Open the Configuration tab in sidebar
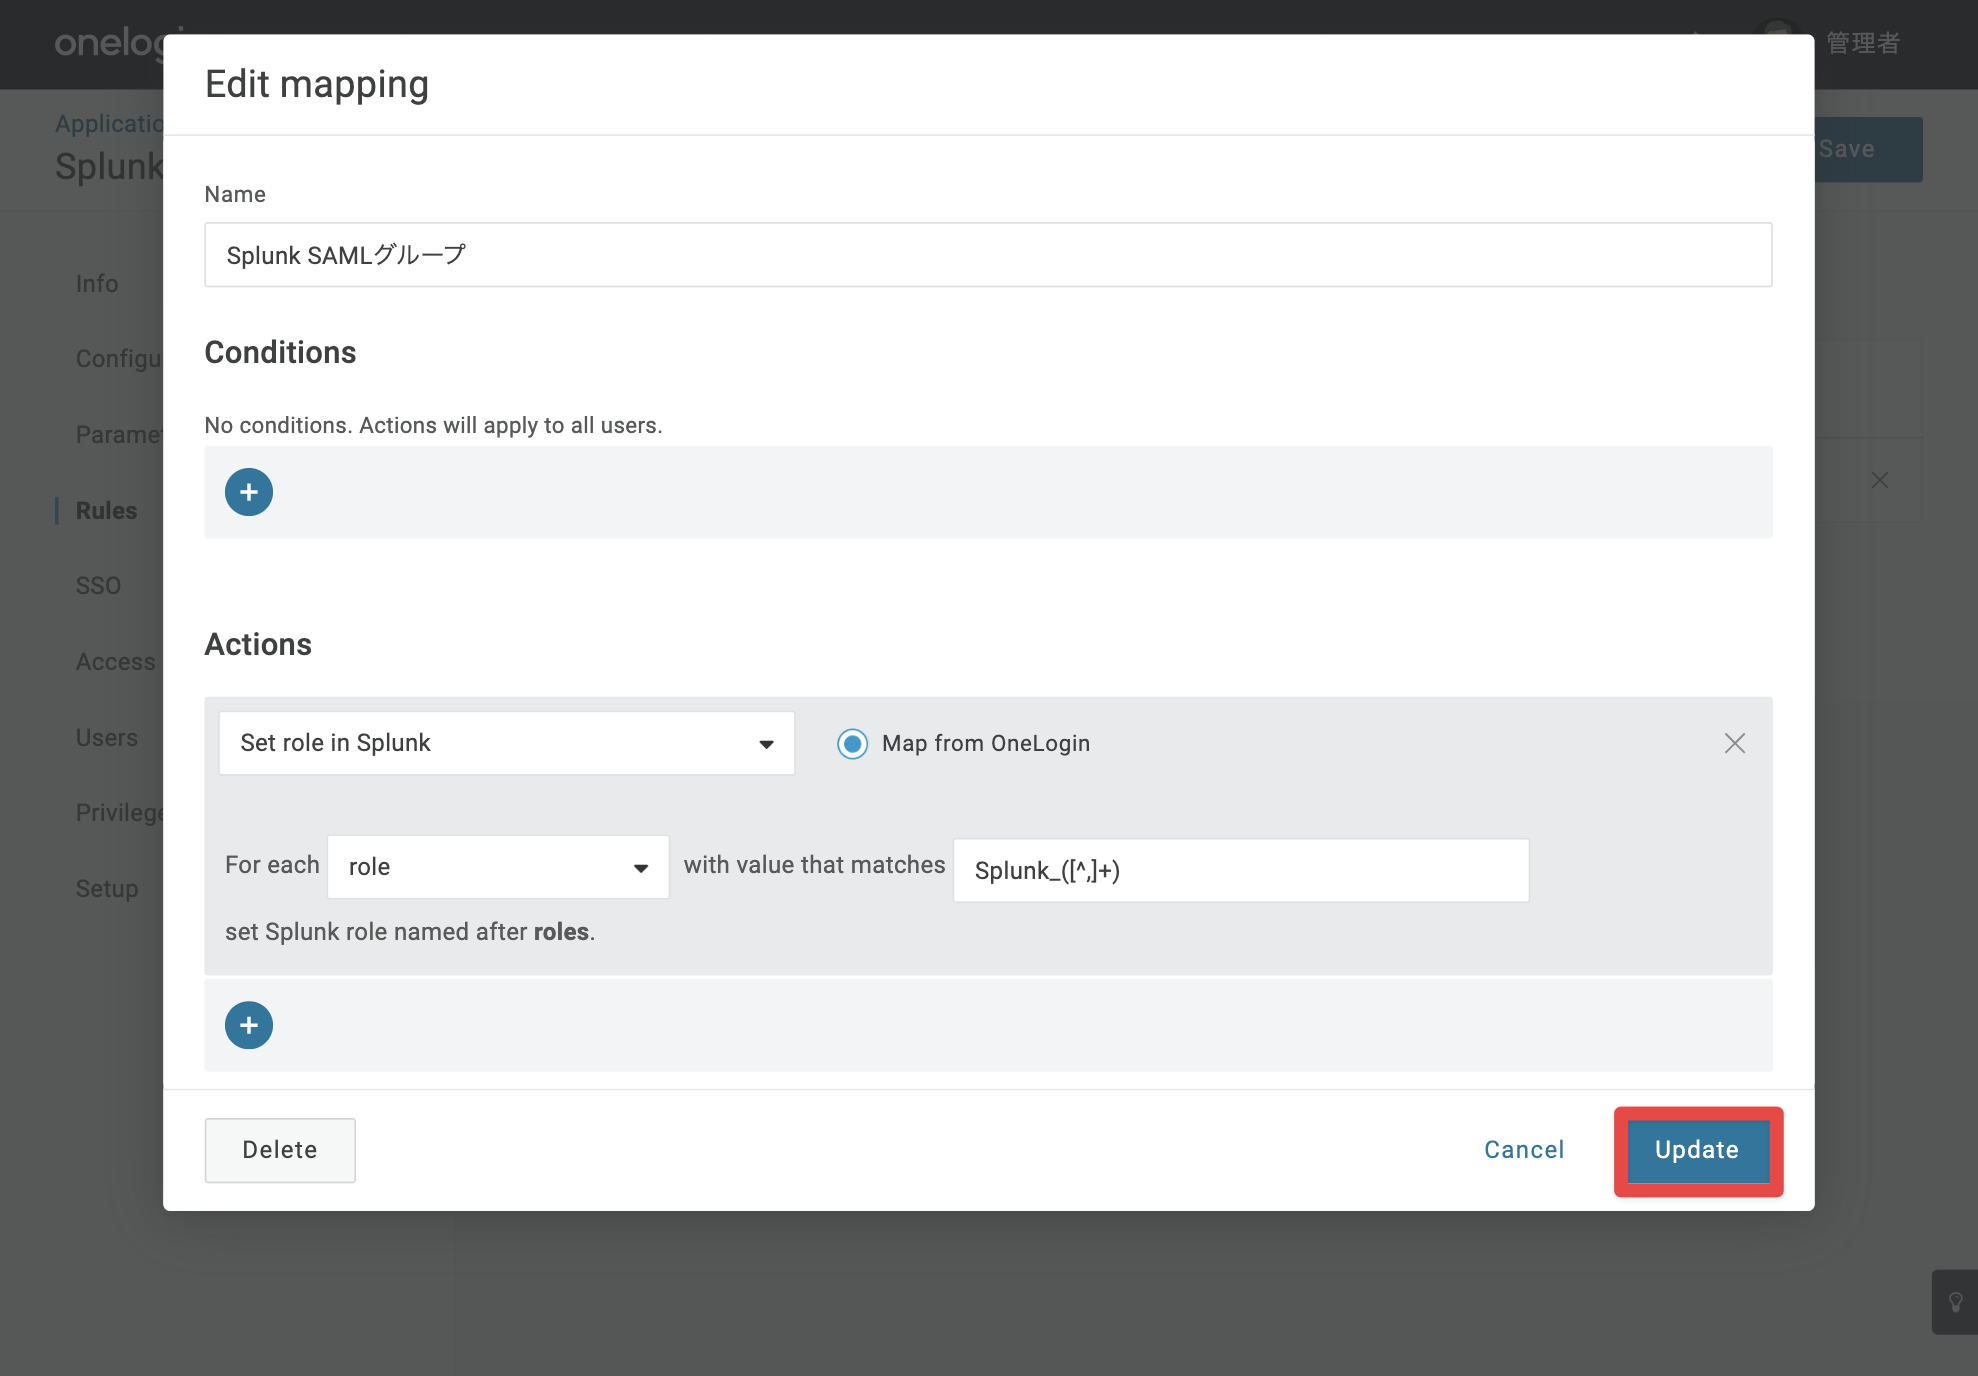The image size is (1978, 1376). tap(119, 358)
